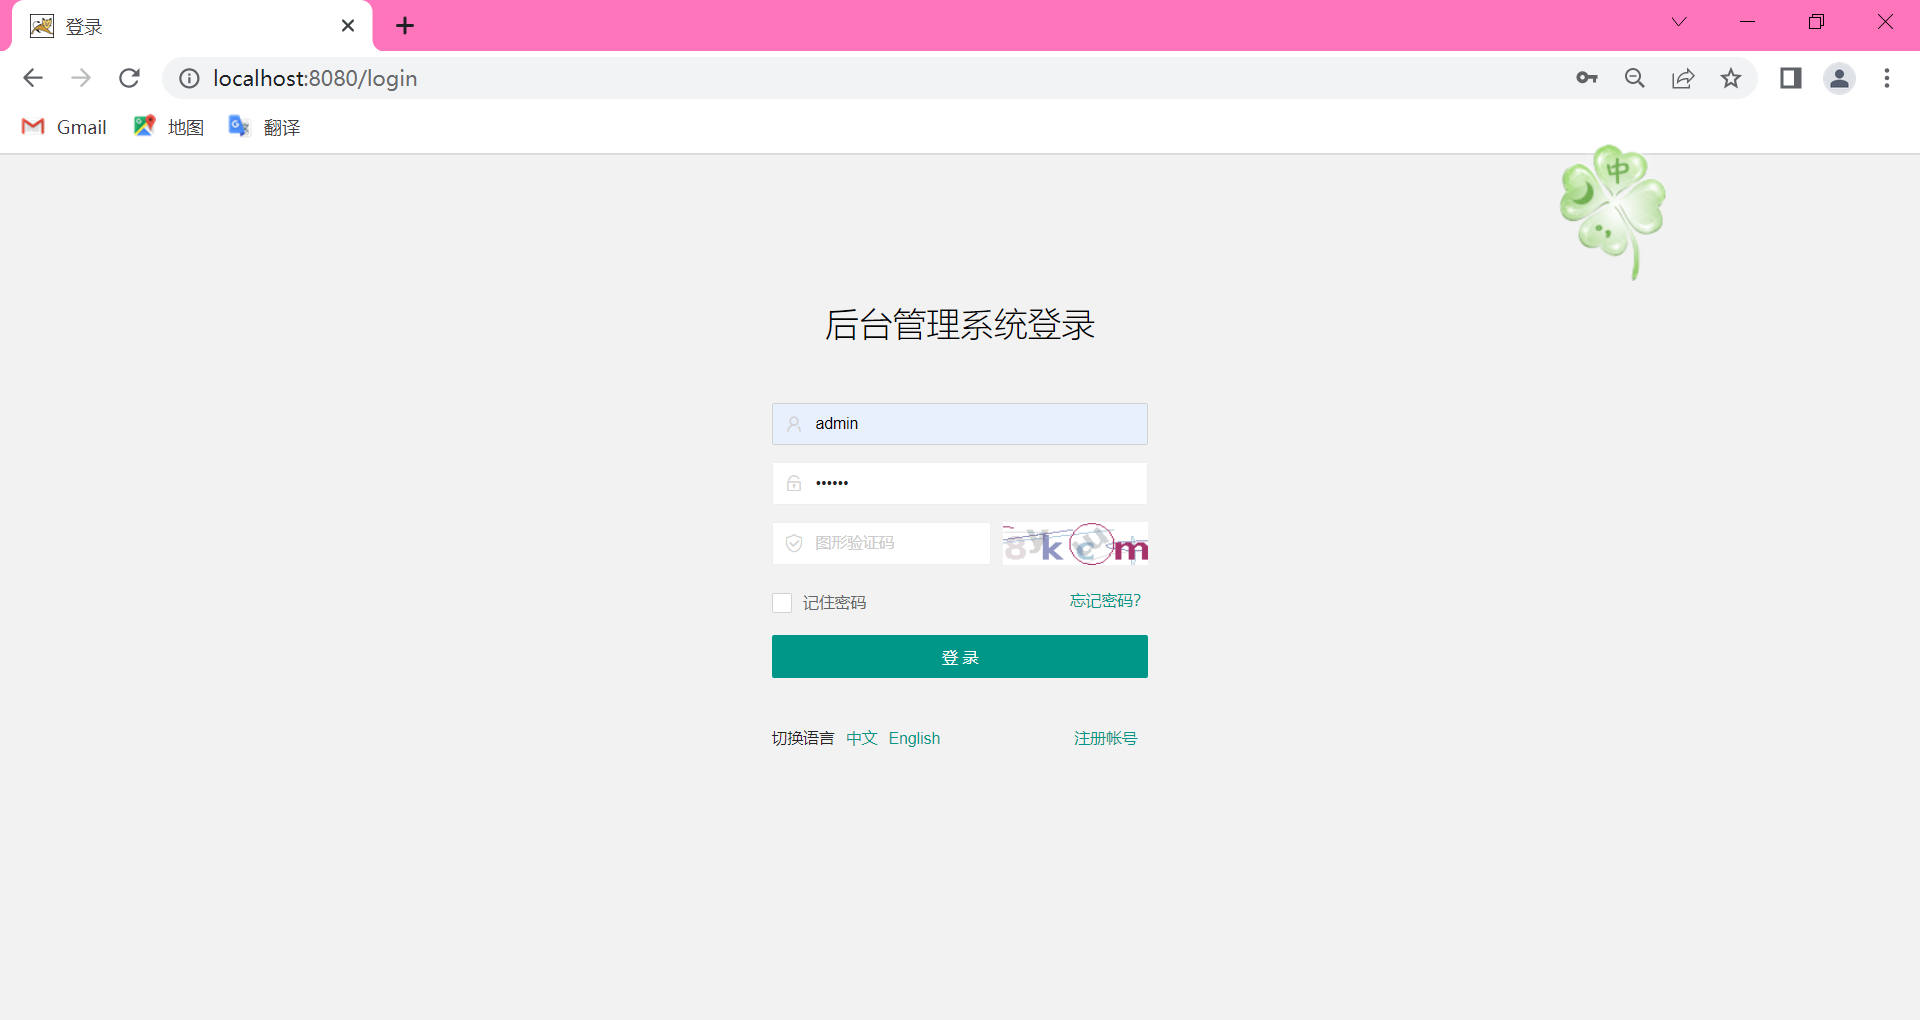
Task: Toggle the browser side panel
Action: (x=1791, y=78)
